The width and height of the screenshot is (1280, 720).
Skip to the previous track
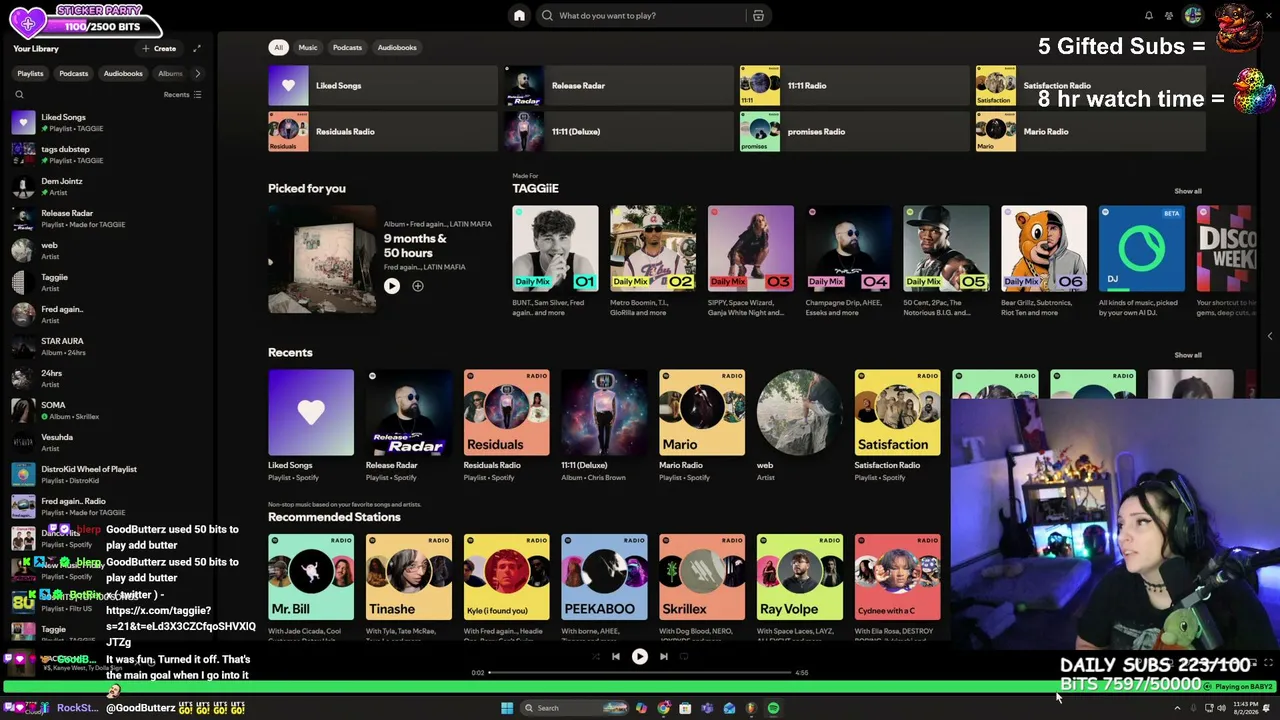click(615, 657)
